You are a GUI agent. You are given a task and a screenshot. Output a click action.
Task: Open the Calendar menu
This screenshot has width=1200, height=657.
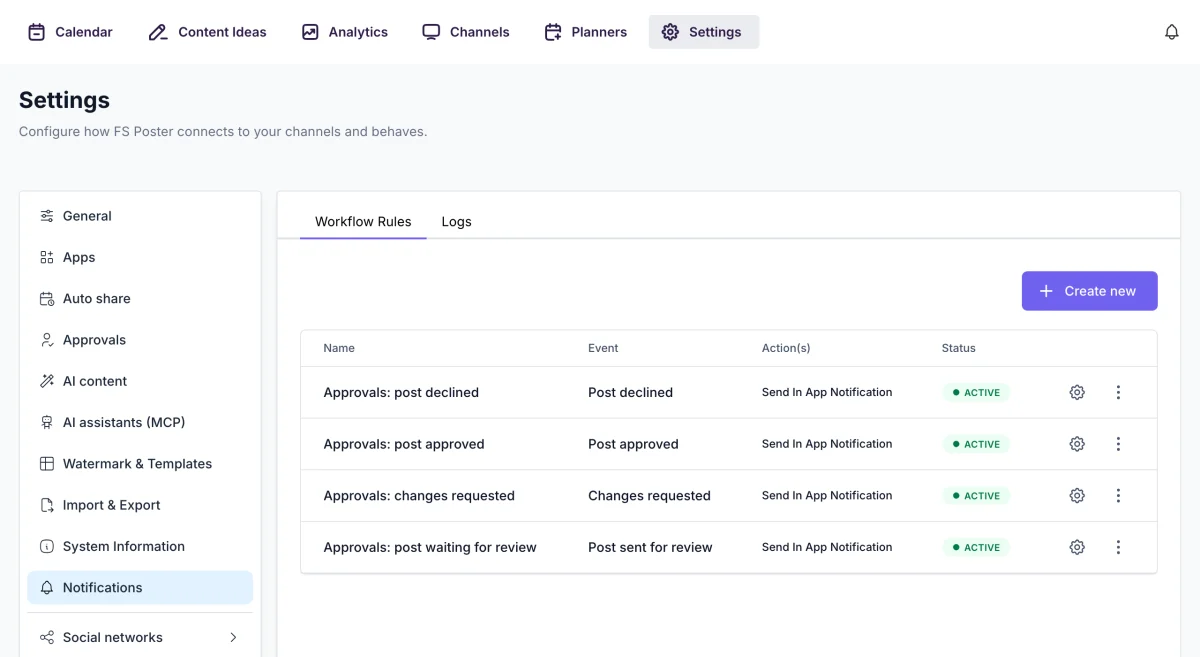click(70, 32)
